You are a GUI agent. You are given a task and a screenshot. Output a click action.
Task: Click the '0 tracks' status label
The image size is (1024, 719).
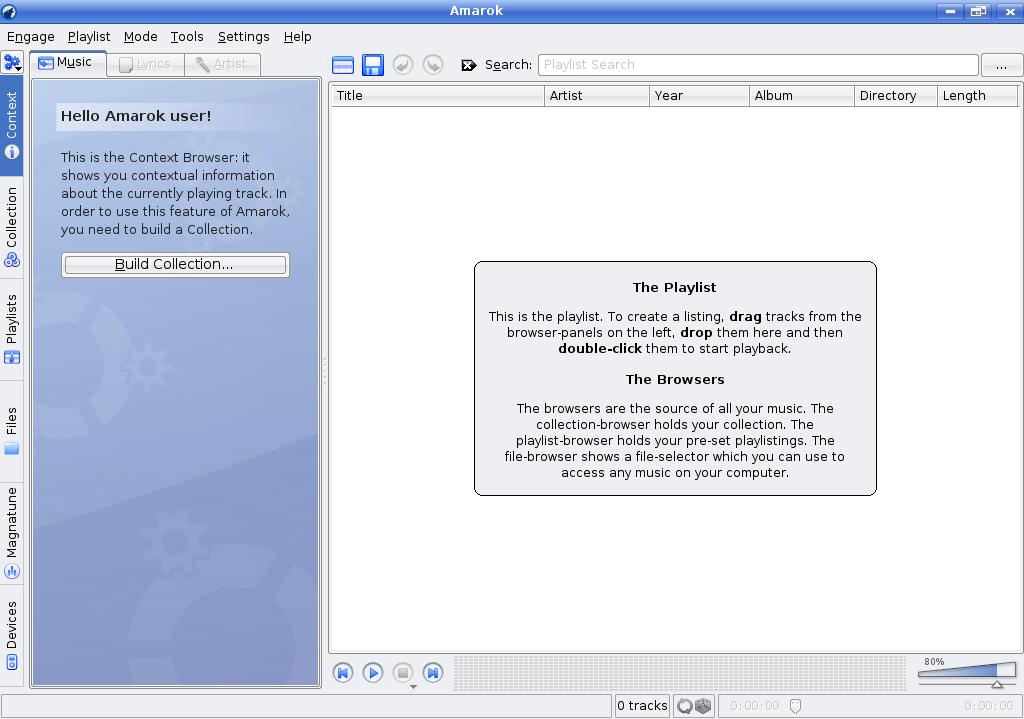(643, 706)
